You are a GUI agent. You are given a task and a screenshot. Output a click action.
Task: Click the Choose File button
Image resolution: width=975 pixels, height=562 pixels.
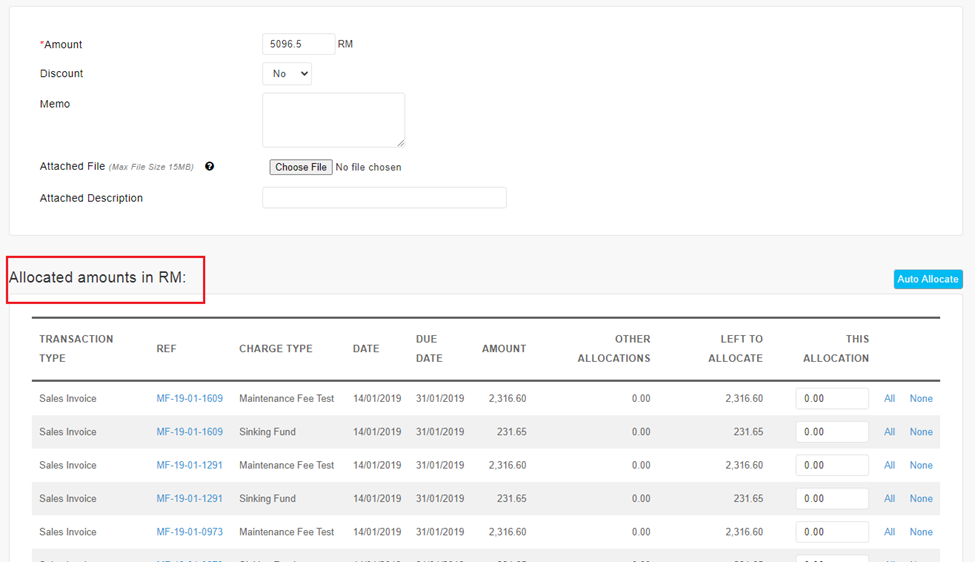point(301,167)
